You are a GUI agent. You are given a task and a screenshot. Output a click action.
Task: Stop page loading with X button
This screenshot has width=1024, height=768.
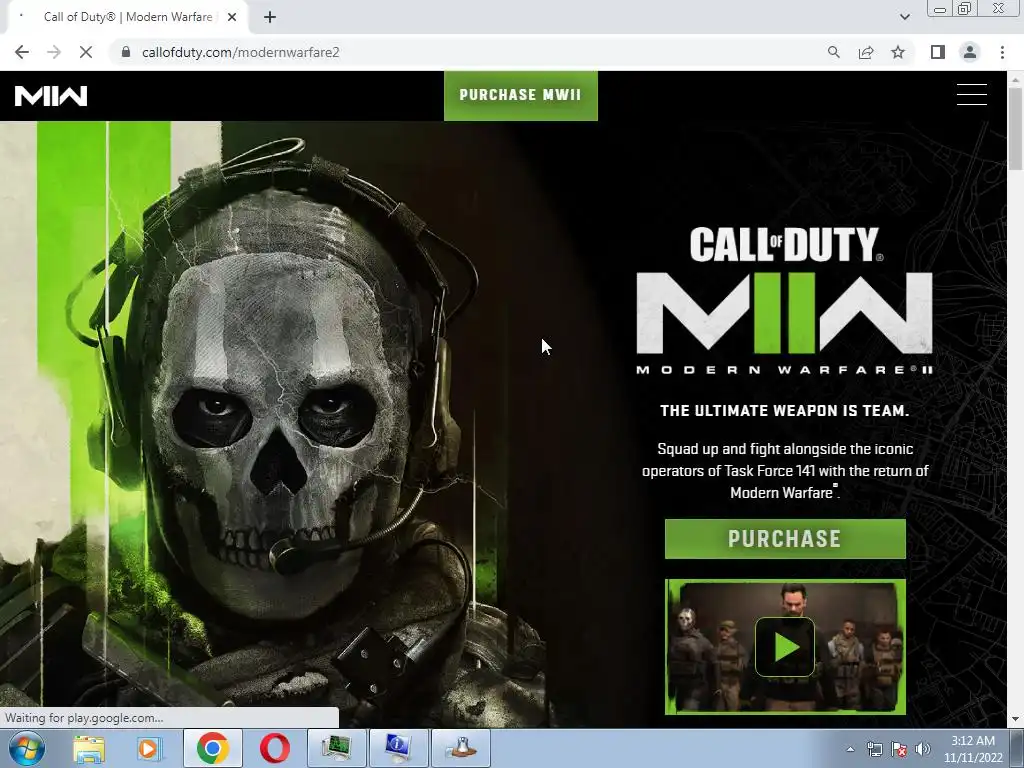pos(86,52)
